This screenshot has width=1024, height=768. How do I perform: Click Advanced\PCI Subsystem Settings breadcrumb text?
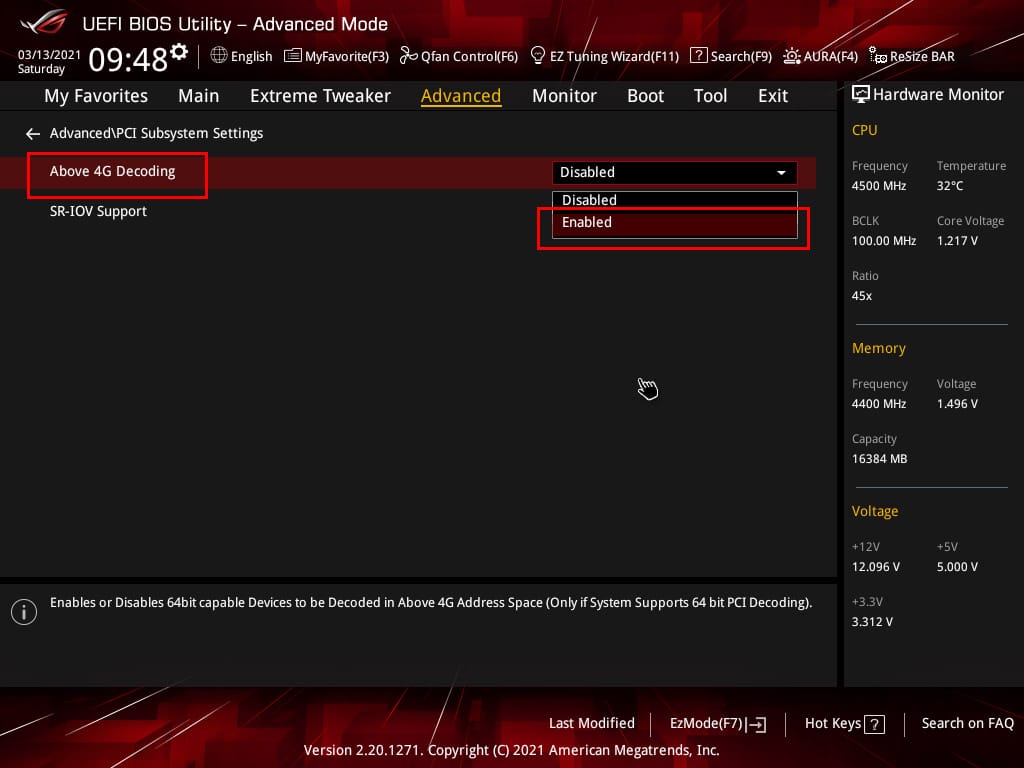[157, 133]
